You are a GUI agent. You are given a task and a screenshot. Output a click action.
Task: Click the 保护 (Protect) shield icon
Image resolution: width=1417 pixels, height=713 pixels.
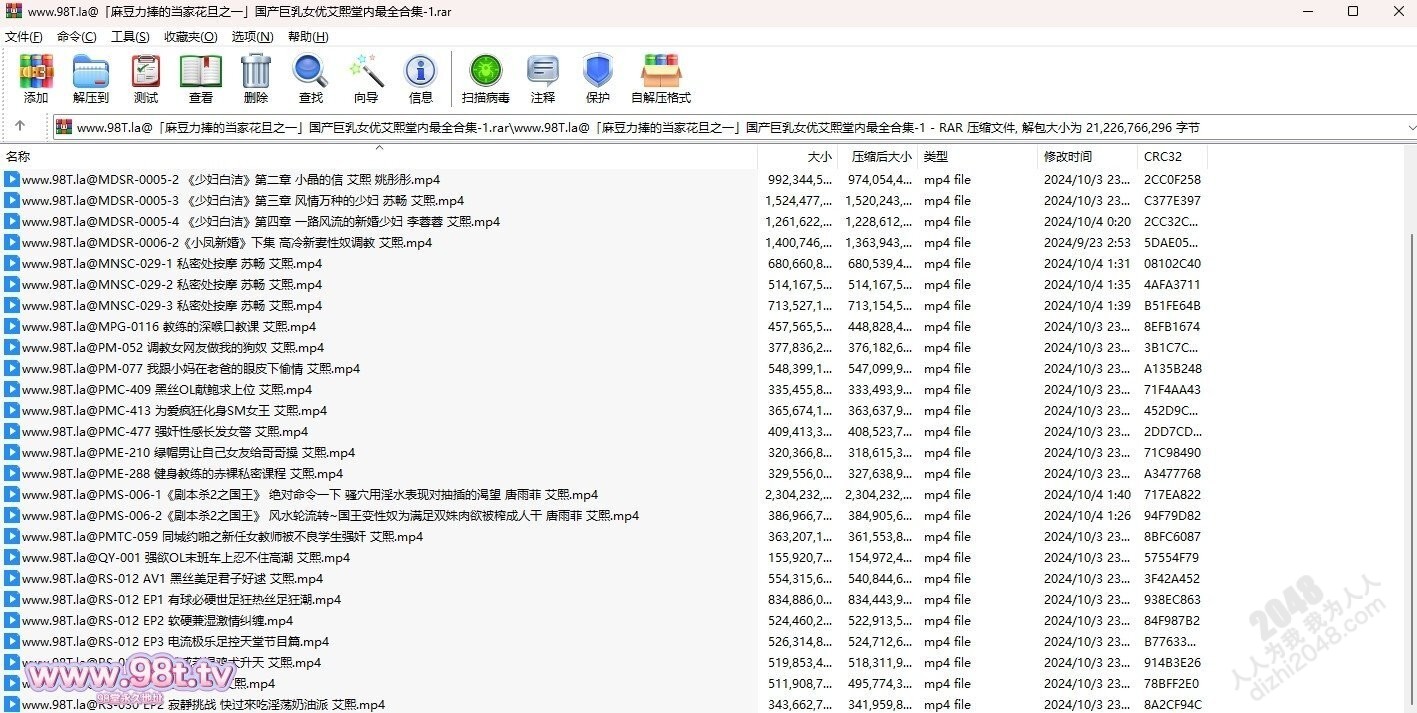[598, 78]
